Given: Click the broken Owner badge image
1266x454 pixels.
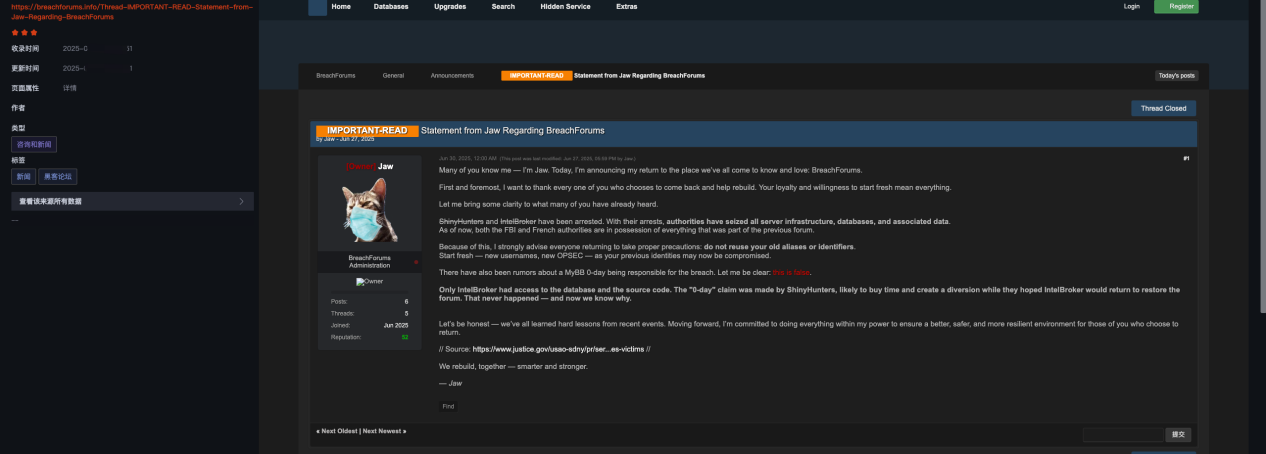Looking at the screenshot, I should point(369,281).
